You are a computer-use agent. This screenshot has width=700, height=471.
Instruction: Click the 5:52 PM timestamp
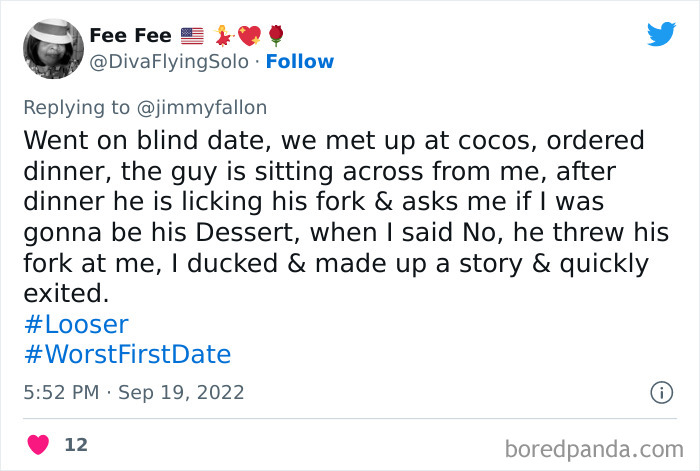[x=62, y=392]
